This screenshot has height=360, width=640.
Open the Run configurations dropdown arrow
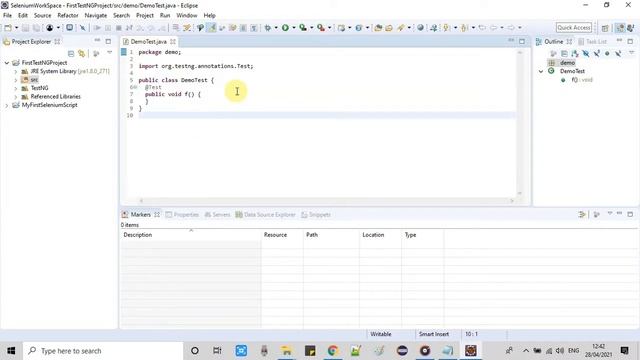(x=294, y=28)
